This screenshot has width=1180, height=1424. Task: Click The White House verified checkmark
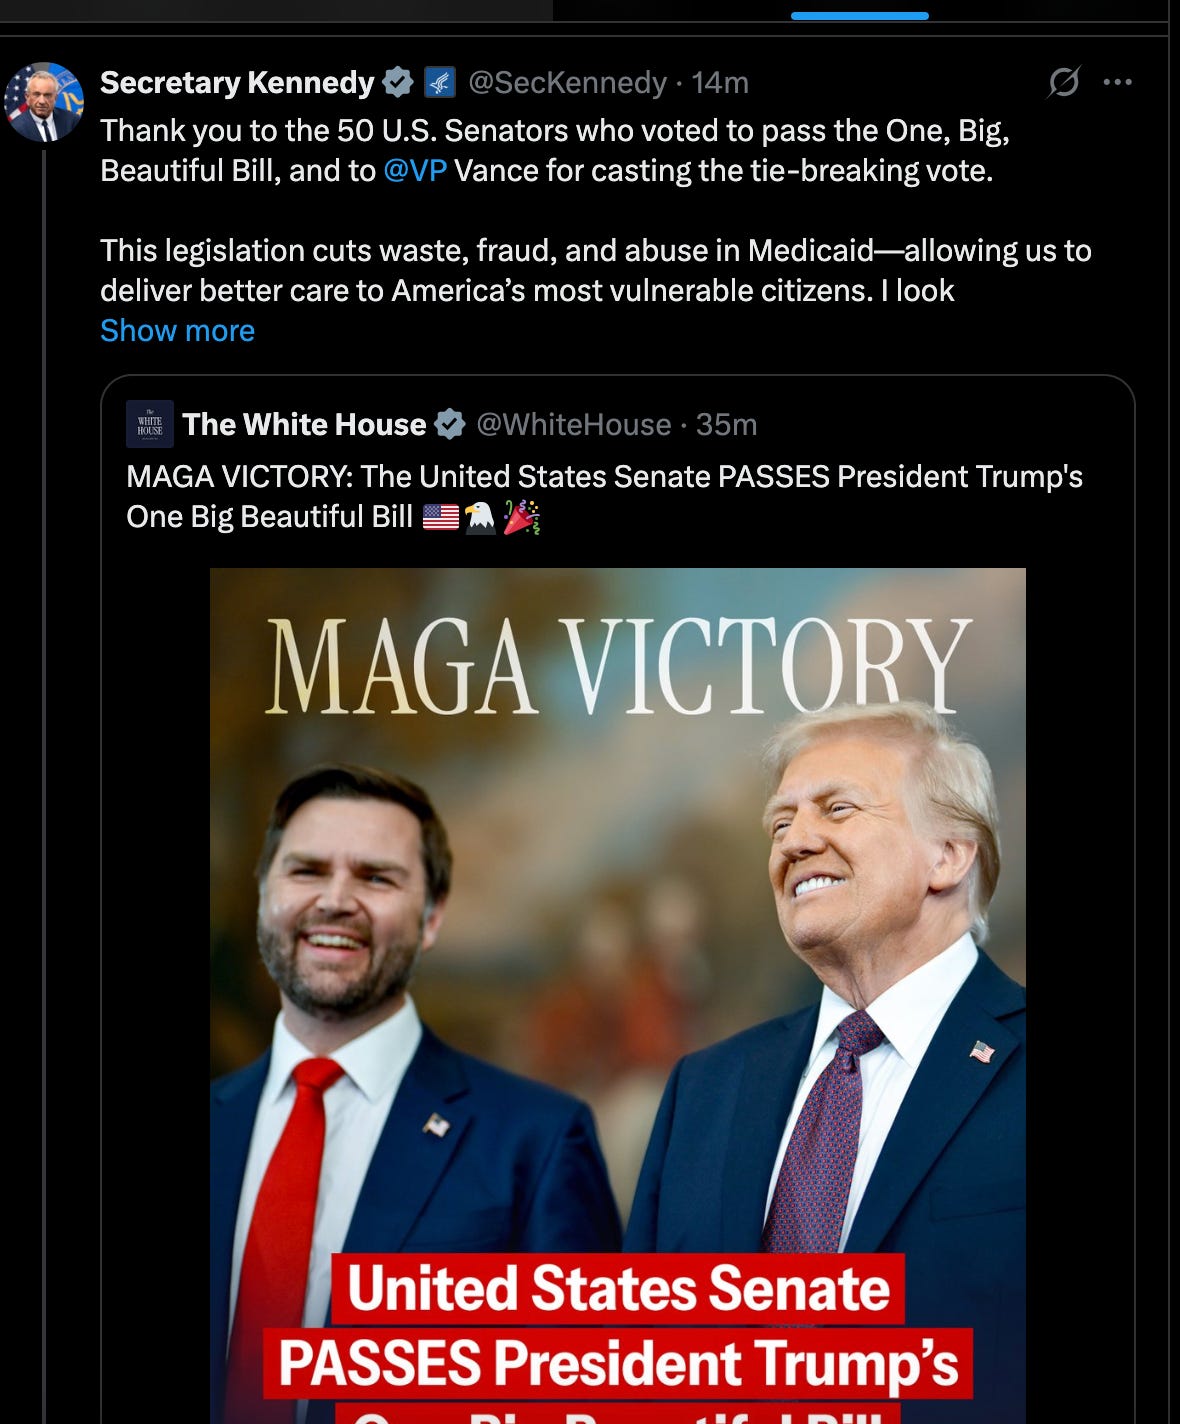pyautogui.click(x=450, y=424)
